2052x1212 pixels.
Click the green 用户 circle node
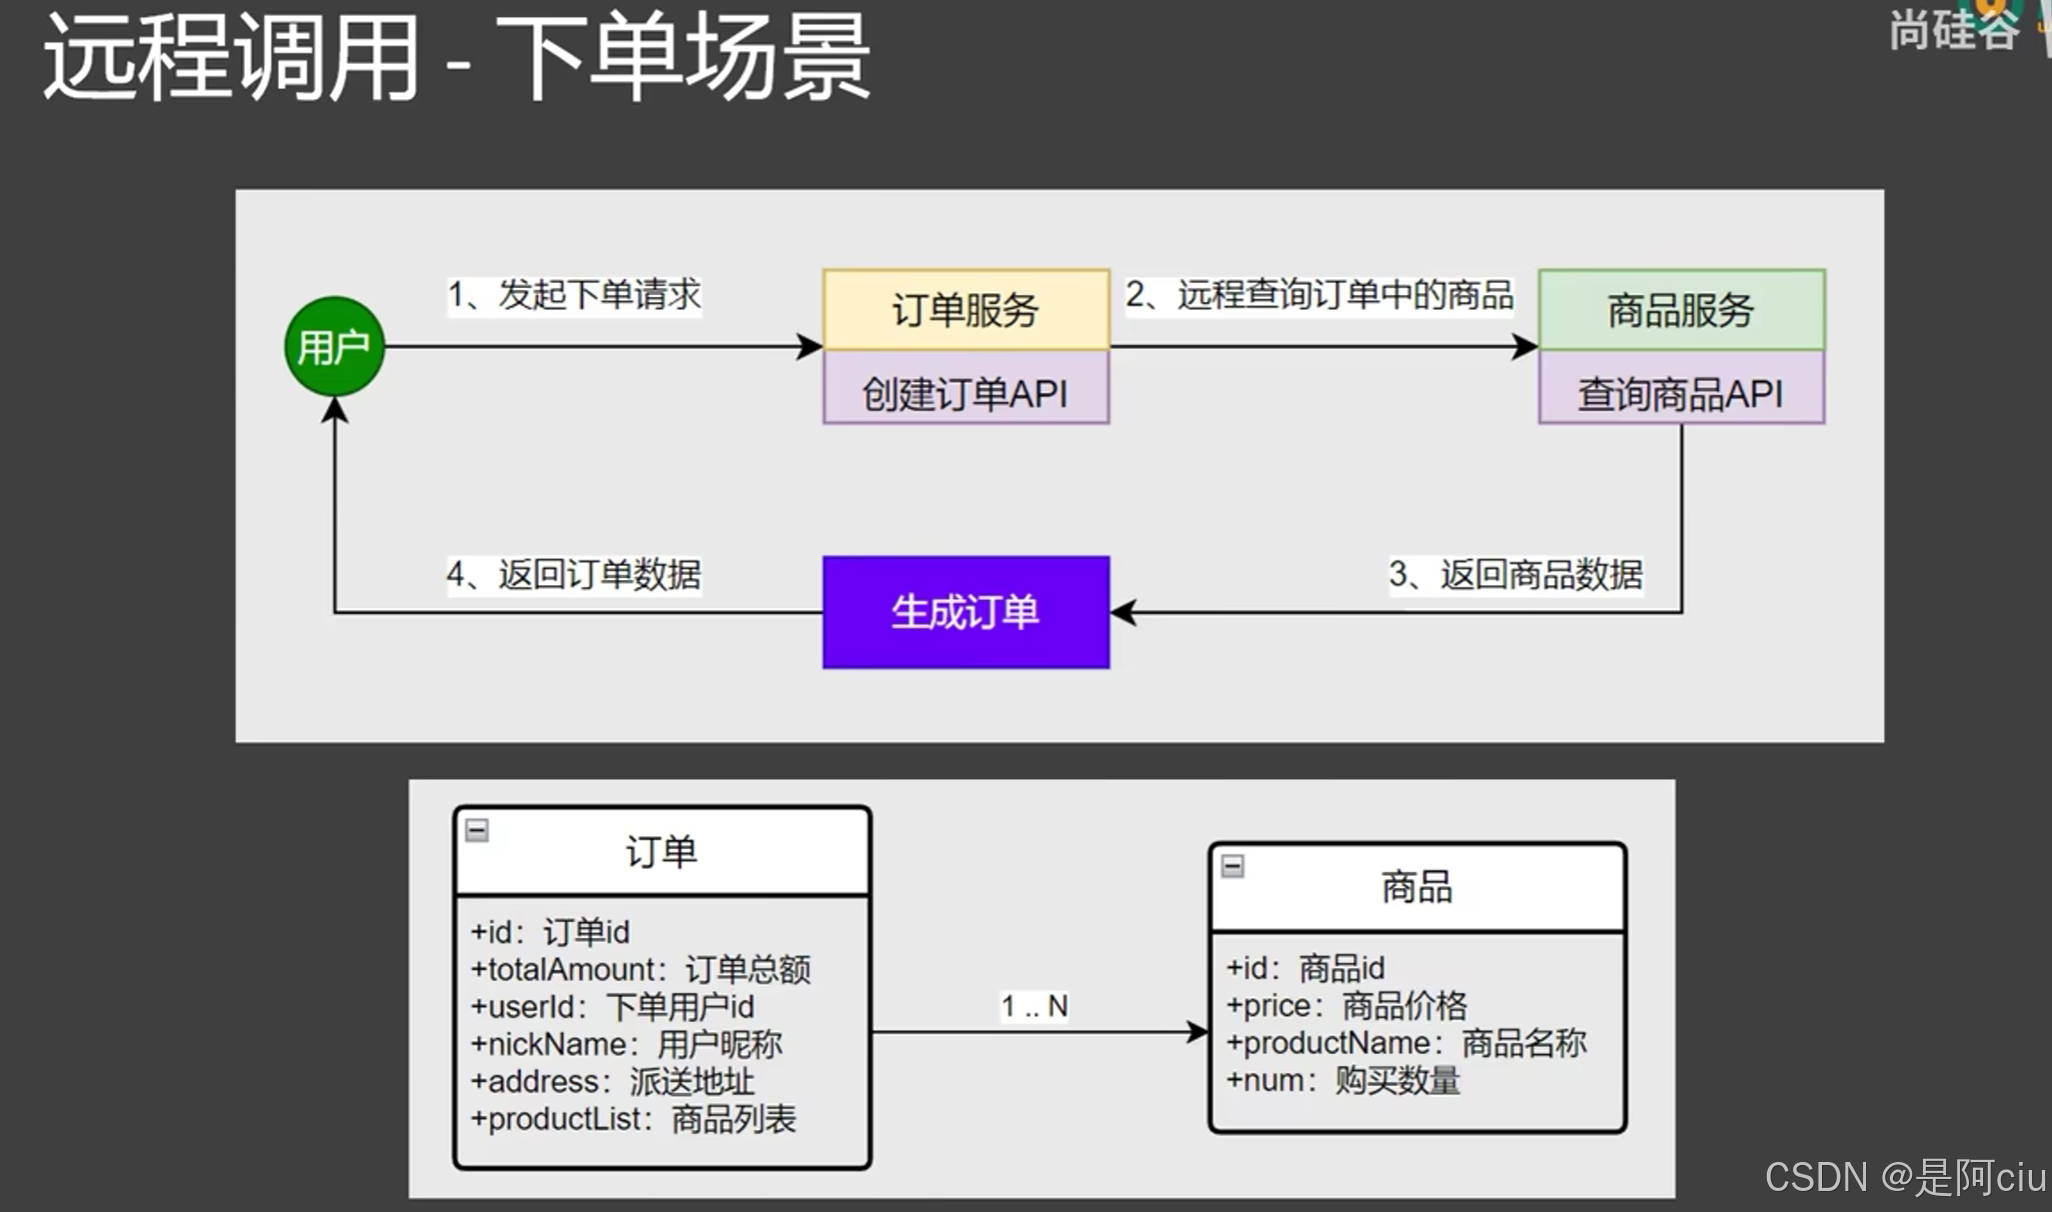tap(334, 347)
